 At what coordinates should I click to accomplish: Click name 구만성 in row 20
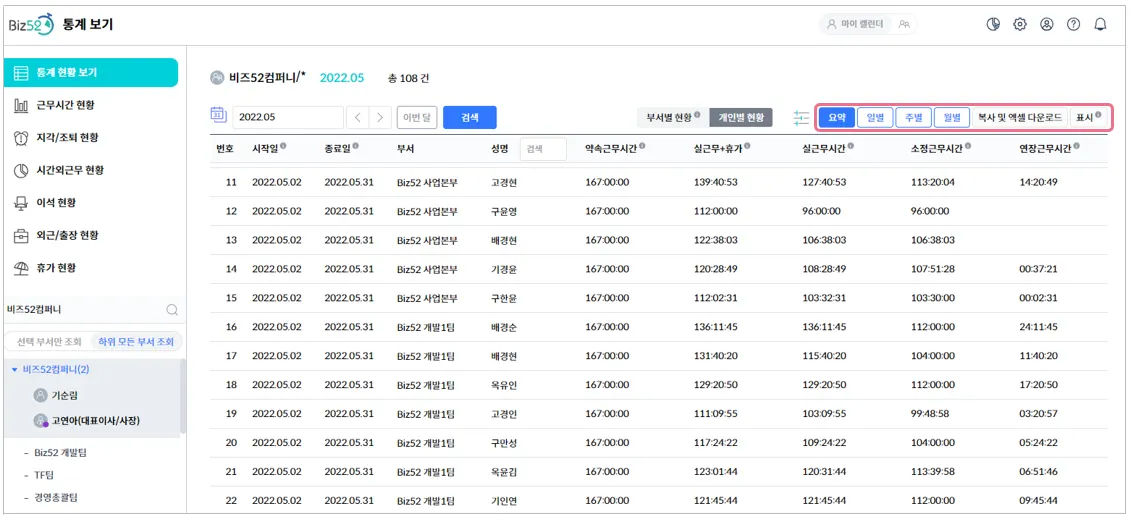[x=503, y=443]
